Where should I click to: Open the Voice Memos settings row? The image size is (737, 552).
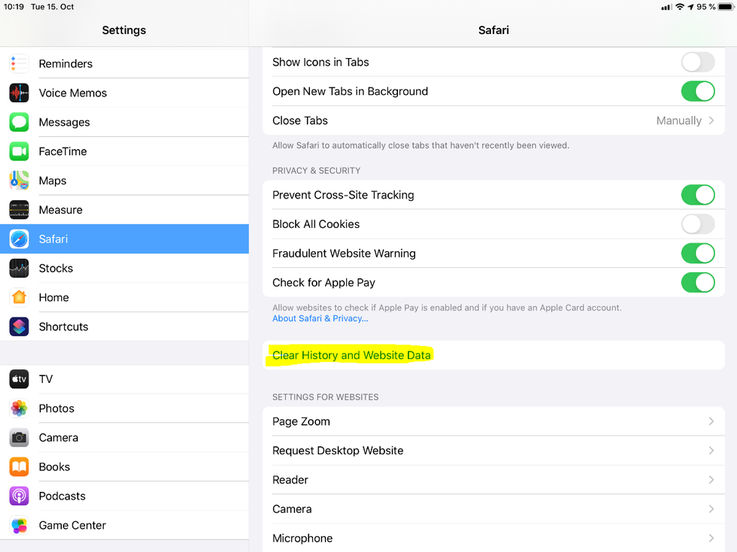pyautogui.click(x=124, y=93)
